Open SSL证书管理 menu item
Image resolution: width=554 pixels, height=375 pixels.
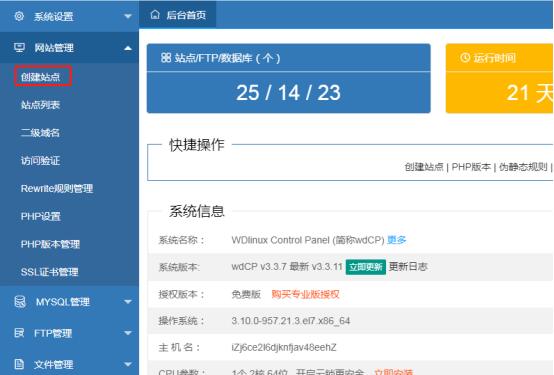49,272
